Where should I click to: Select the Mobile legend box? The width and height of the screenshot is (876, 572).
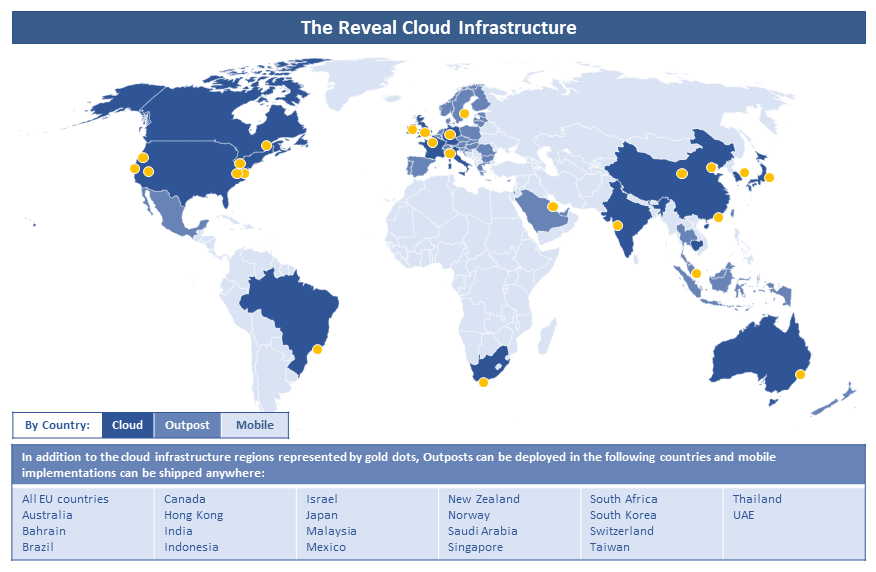click(255, 425)
